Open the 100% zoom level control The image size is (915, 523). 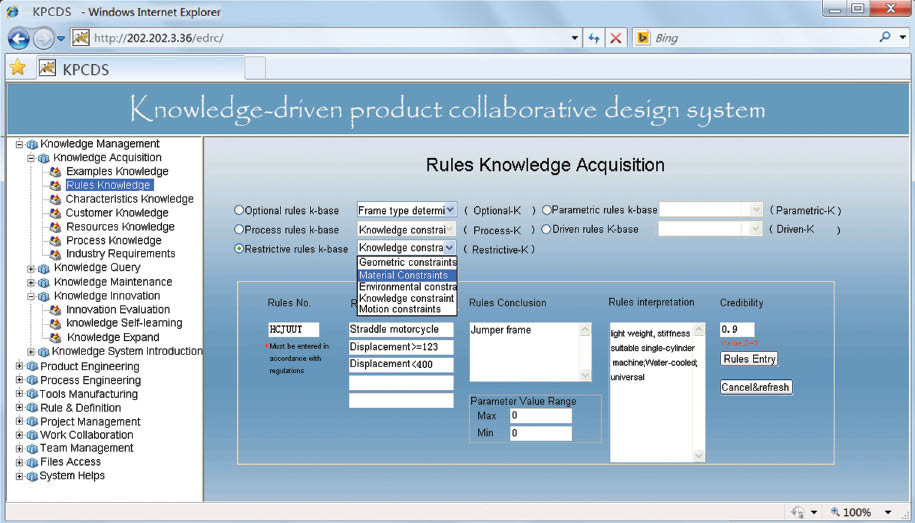[859, 512]
